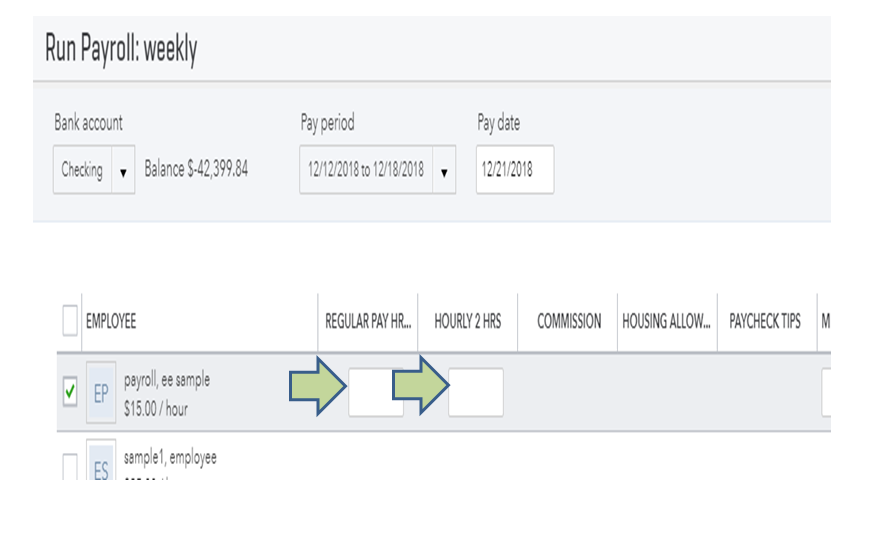Open the Bank account Checking dropdown arrow
The height and width of the screenshot is (551, 890).
pos(123,170)
